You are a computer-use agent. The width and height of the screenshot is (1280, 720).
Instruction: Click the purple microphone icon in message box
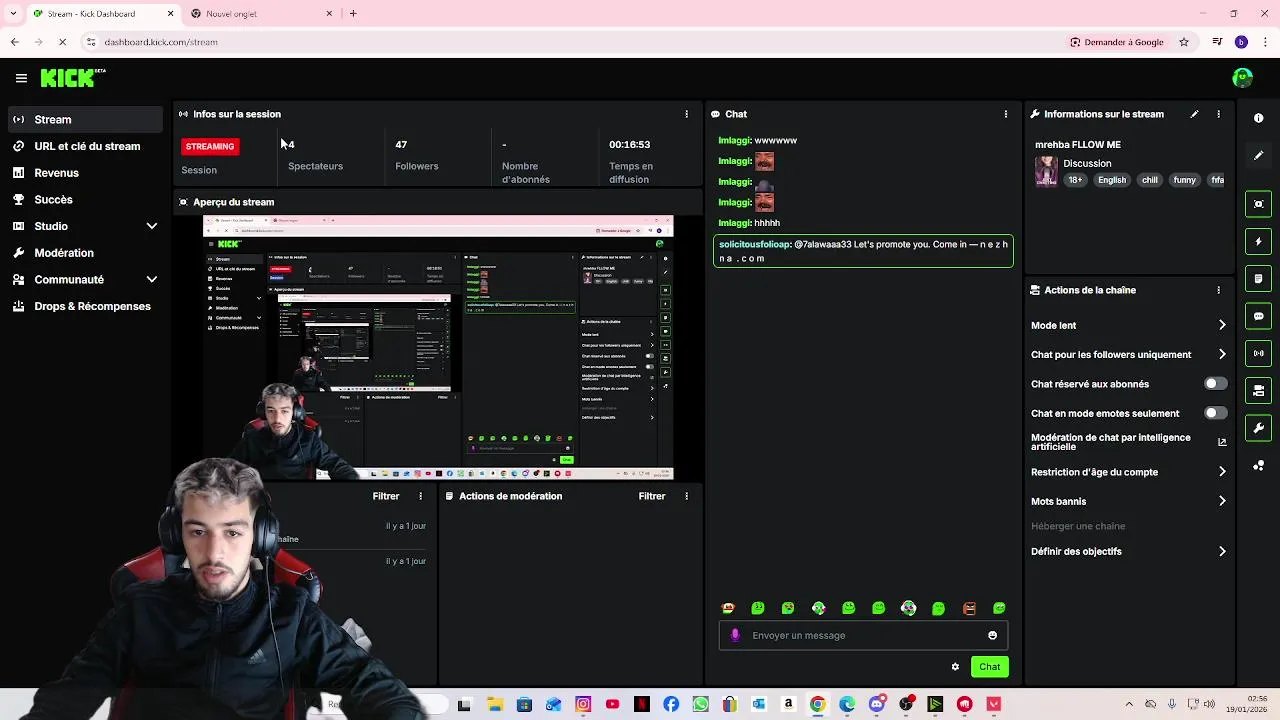click(735, 635)
